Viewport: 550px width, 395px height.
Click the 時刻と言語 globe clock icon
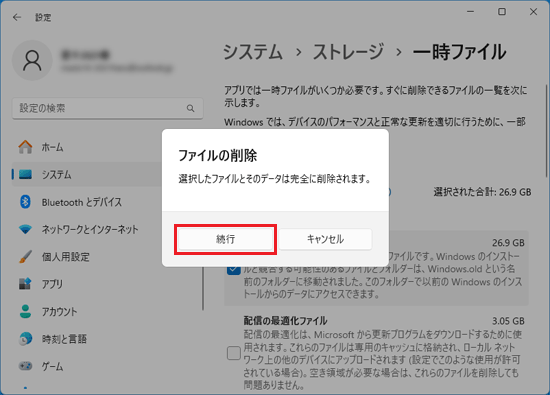(25, 339)
